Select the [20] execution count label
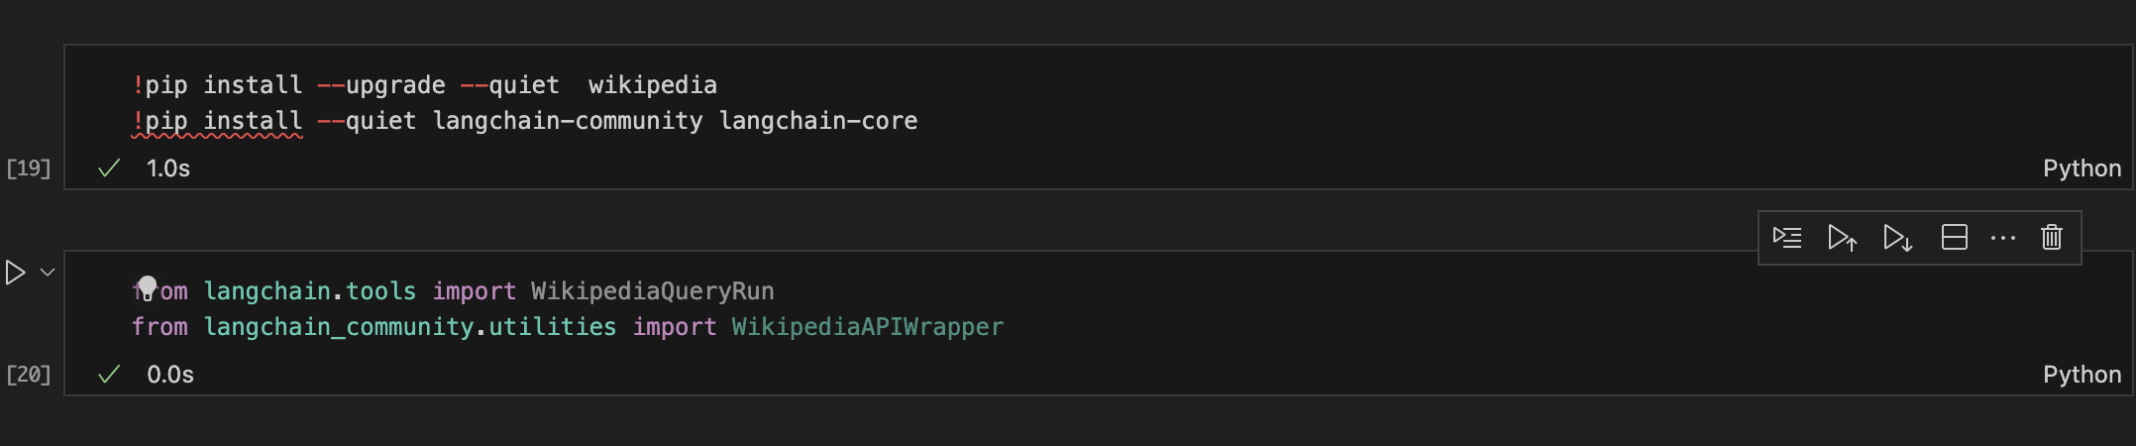Viewport: 2136px width, 446px height. [28, 374]
